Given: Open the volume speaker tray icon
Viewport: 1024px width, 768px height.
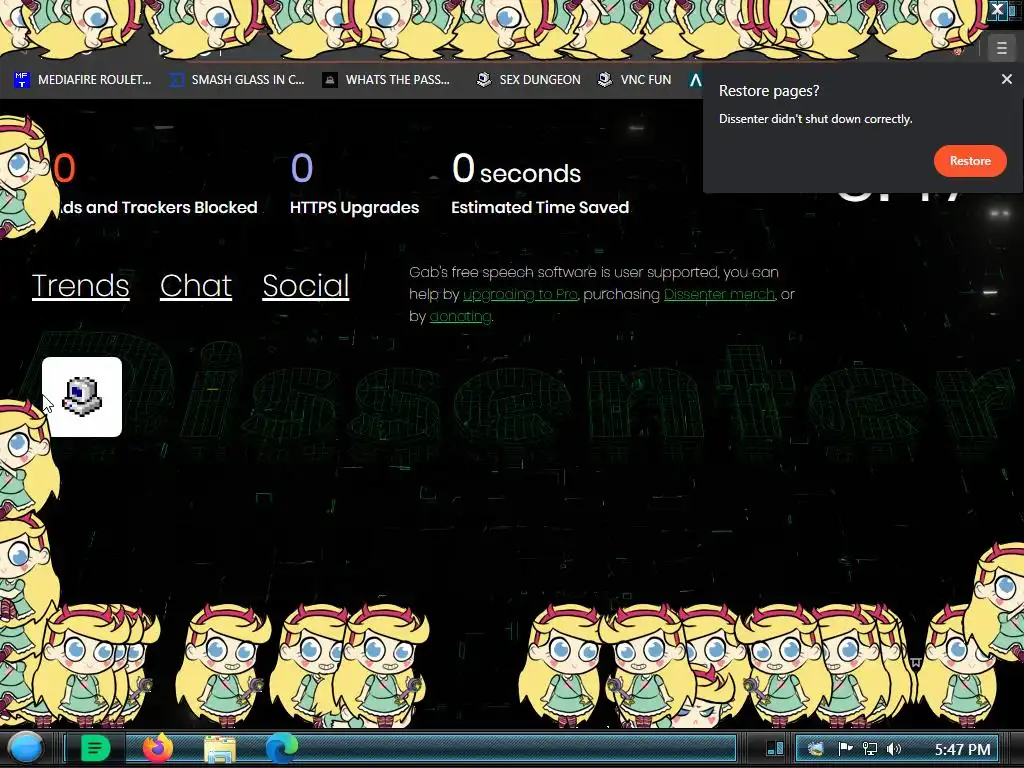Looking at the screenshot, I should 893,749.
